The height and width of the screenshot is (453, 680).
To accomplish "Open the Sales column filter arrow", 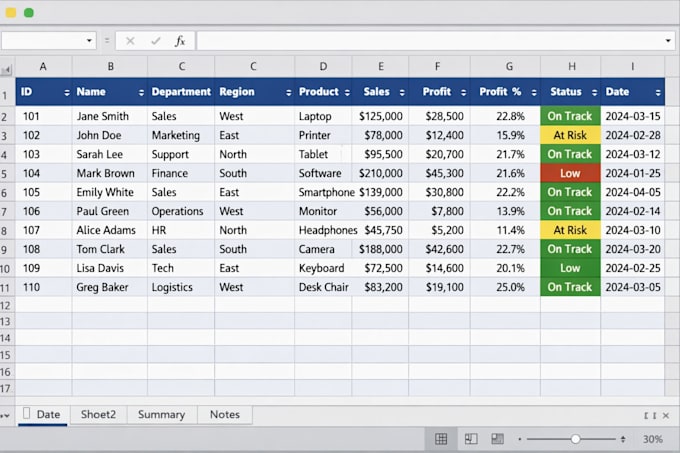I will click(x=402, y=92).
